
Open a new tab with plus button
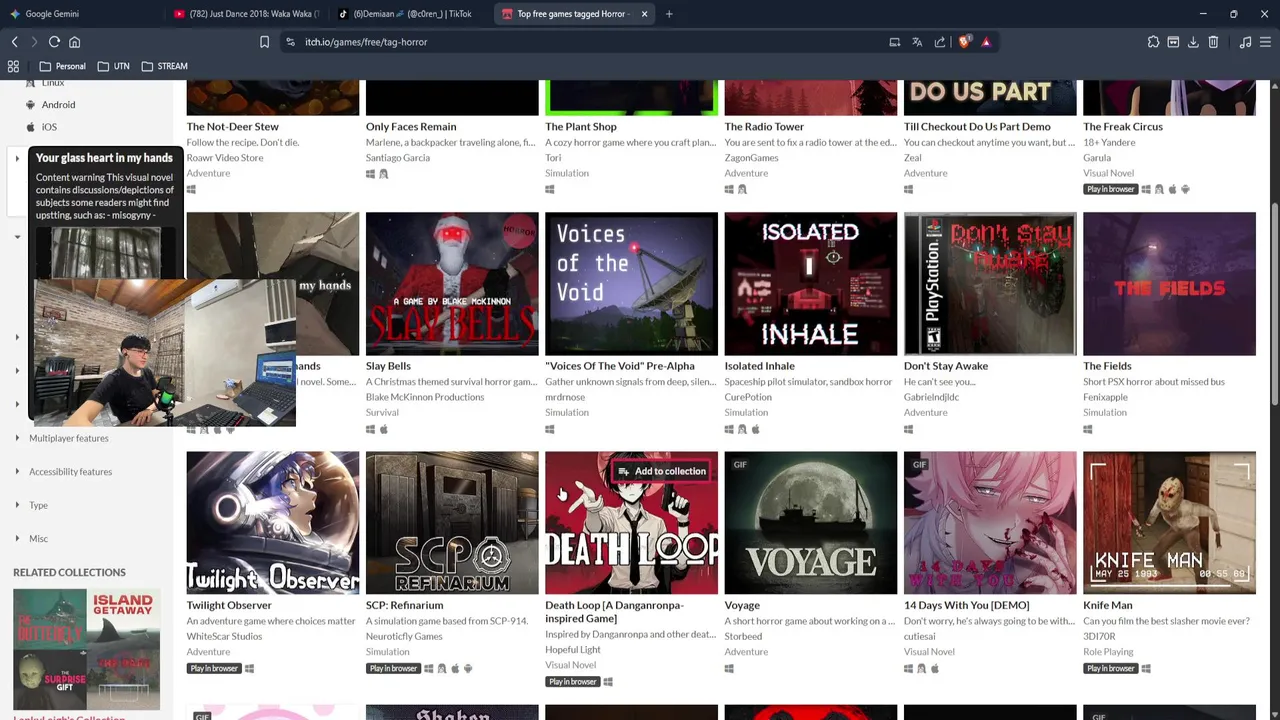[x=669, y=14]
